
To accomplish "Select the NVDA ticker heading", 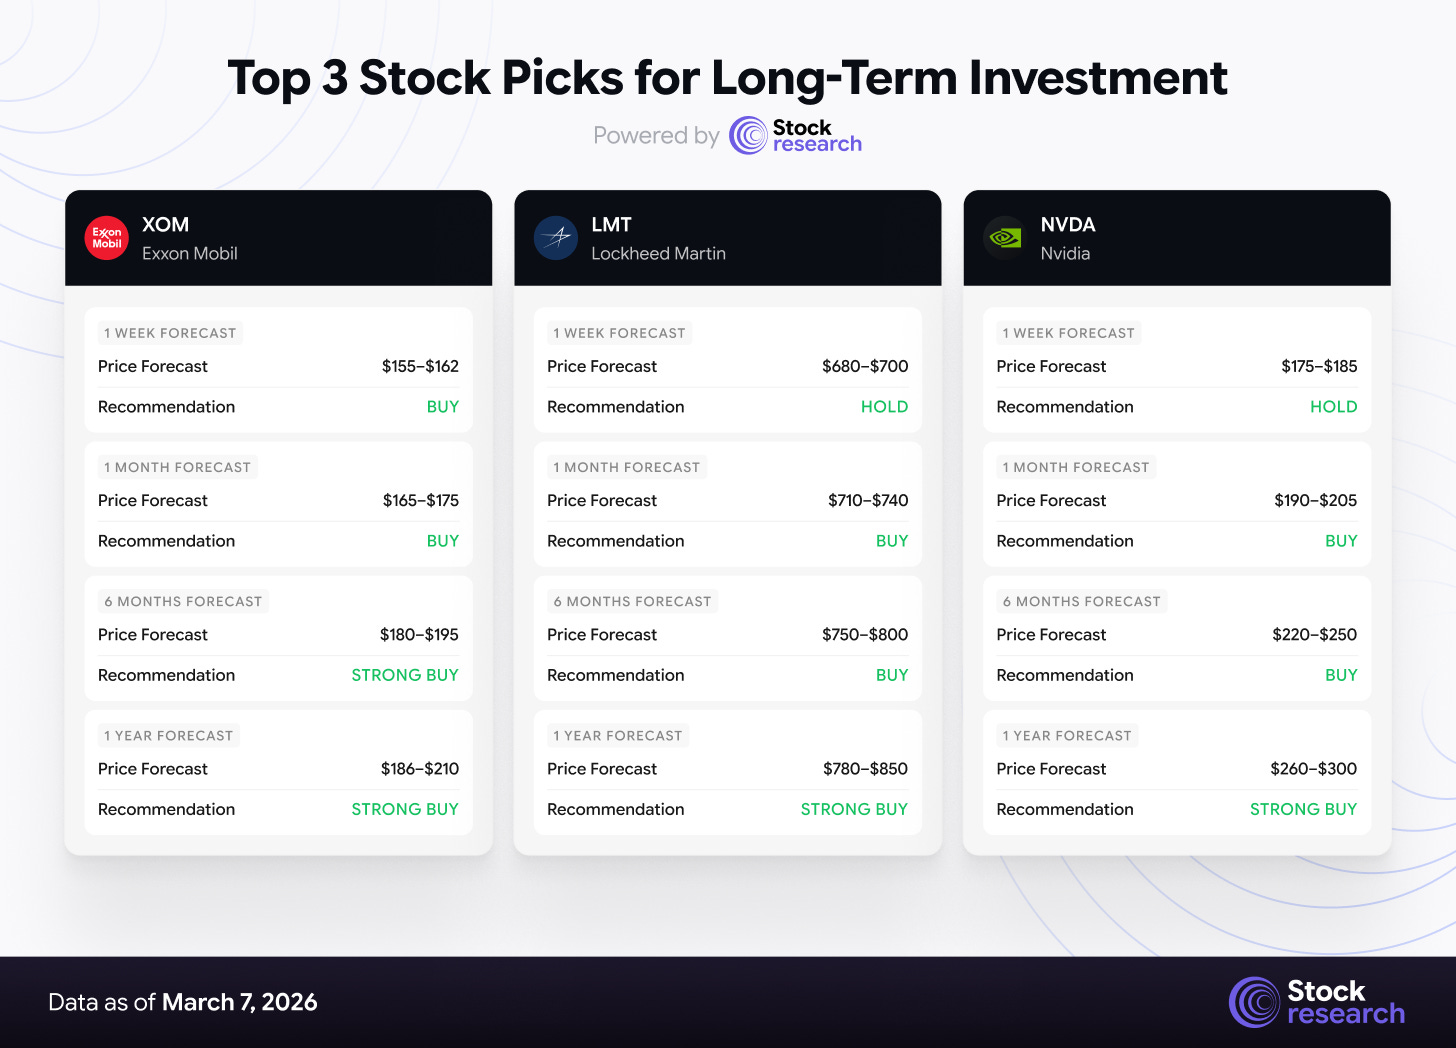I will tap(1068, 225).
